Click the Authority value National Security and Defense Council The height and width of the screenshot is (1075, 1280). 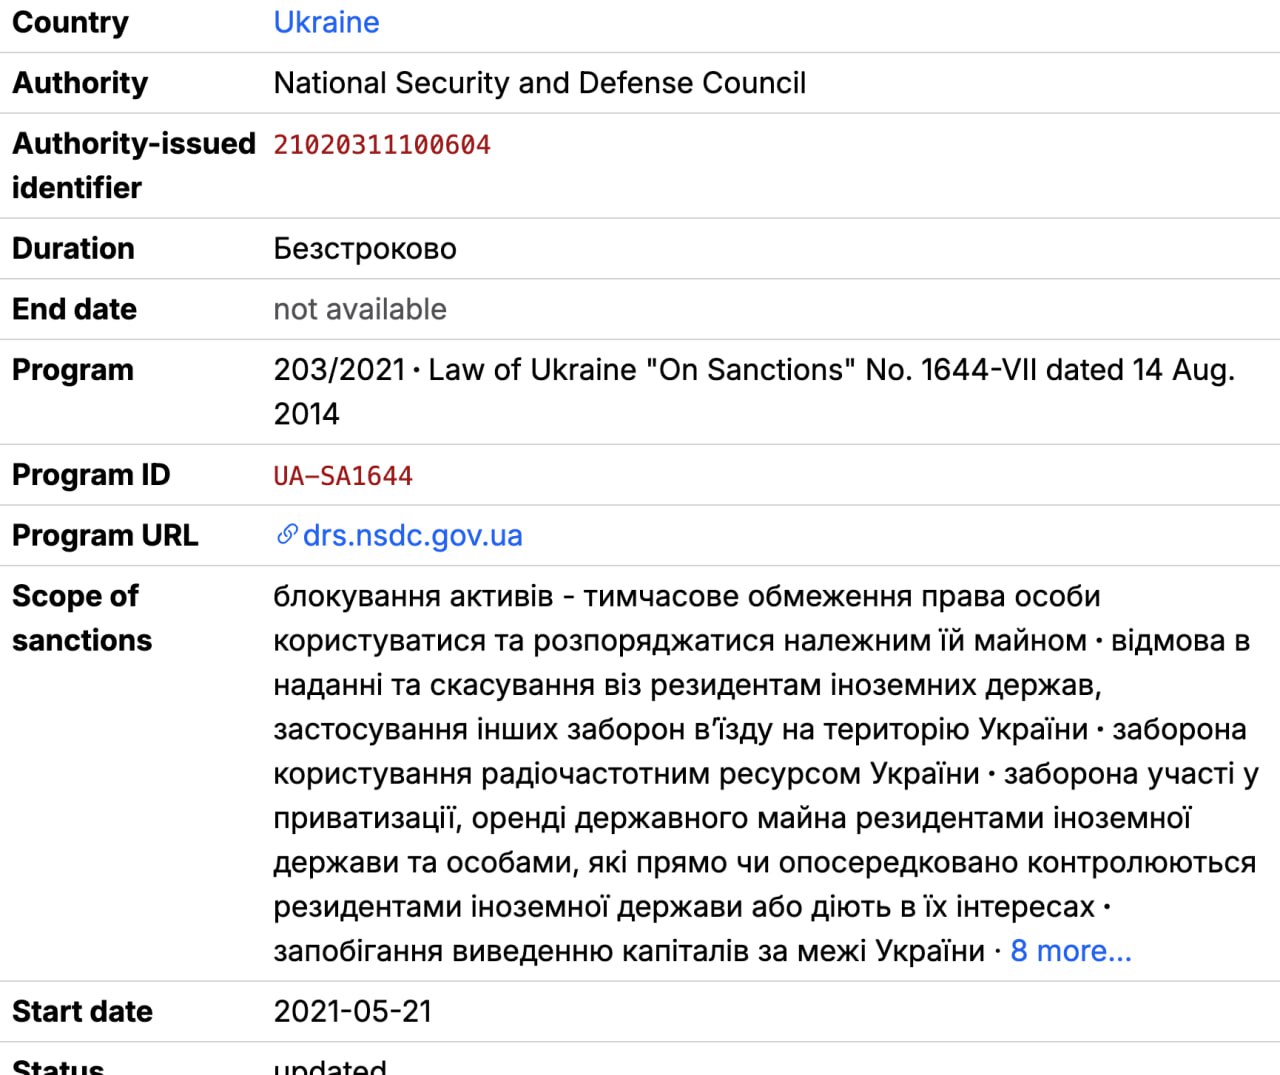tap(540, 83)
